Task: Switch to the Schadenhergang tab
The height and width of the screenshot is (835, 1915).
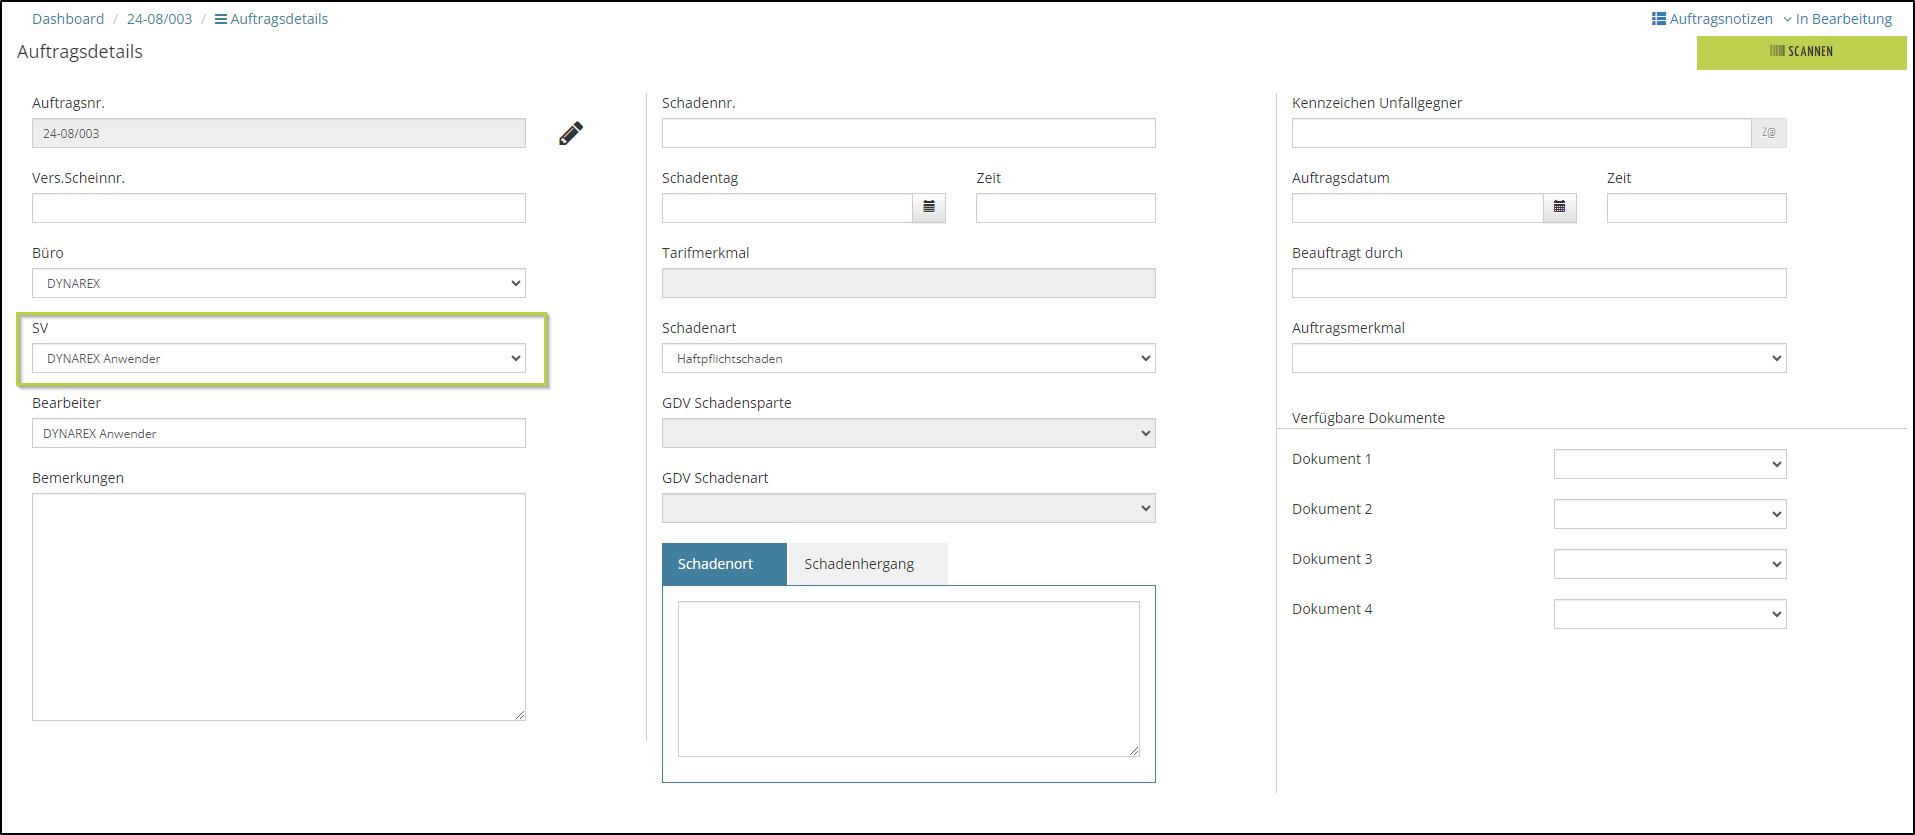Action: coord(859,564)
